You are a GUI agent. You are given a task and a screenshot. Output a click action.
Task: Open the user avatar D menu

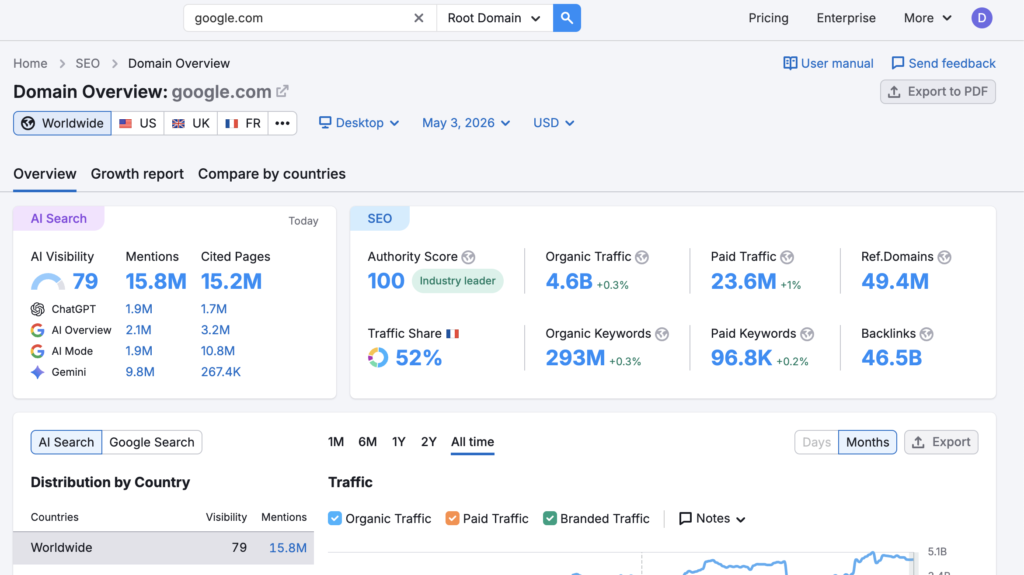point(981,18)
